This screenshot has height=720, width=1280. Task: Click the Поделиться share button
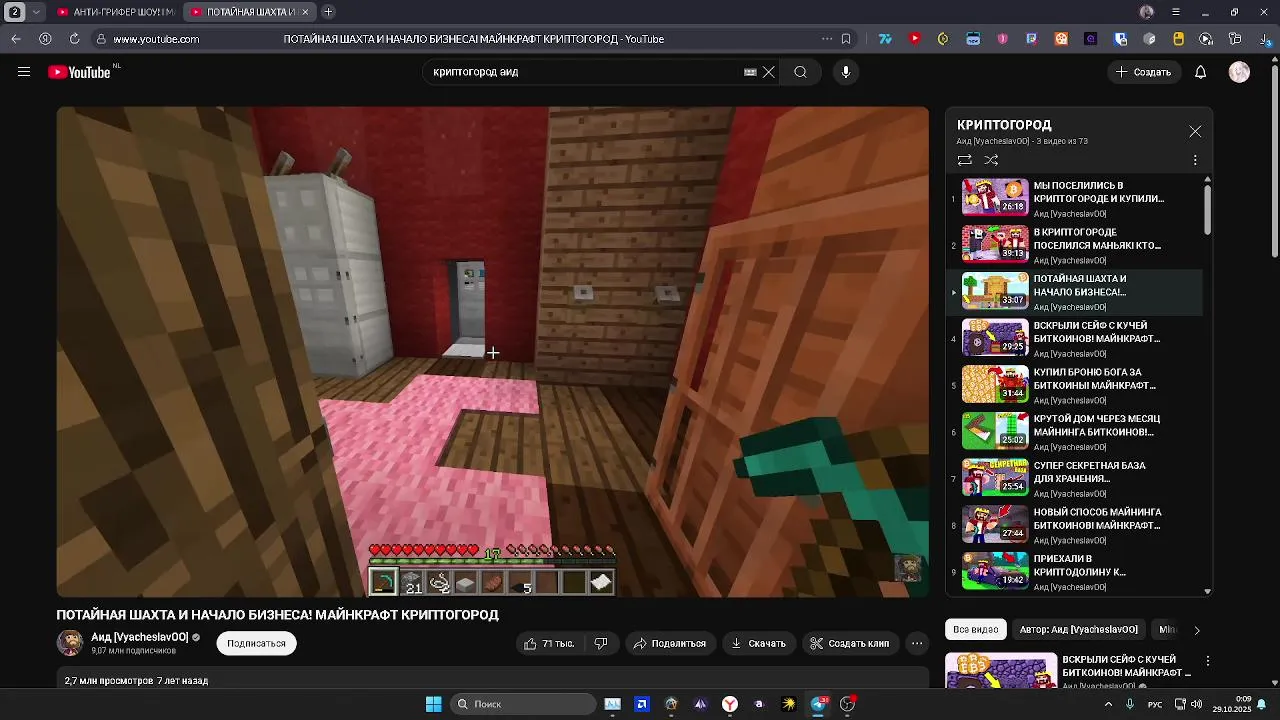[669, 643]
